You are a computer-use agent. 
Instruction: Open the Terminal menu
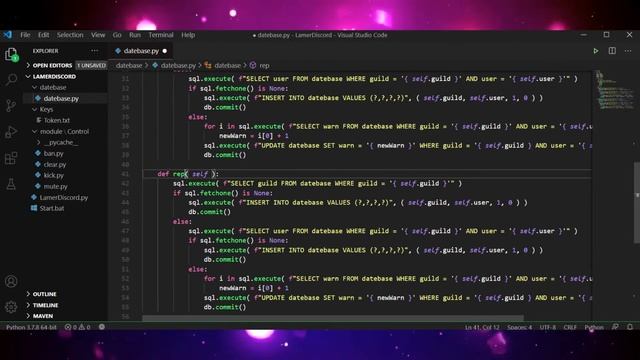pos(161,35)
